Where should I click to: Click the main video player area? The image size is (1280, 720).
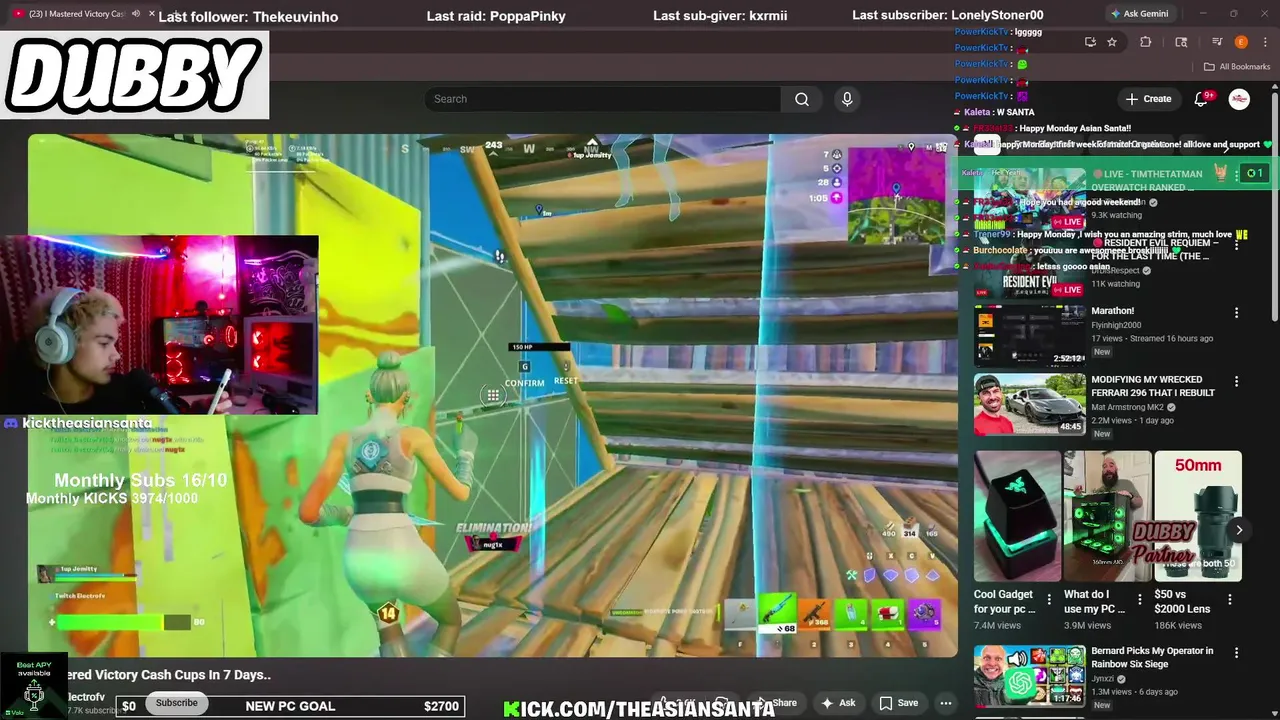tap(492, 395)
